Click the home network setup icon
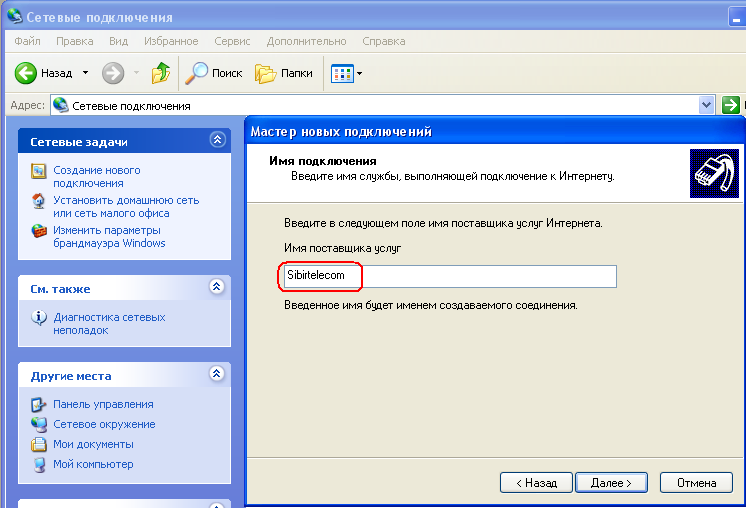The width and height of the screenshot is (746, 508). coord(39,201)
